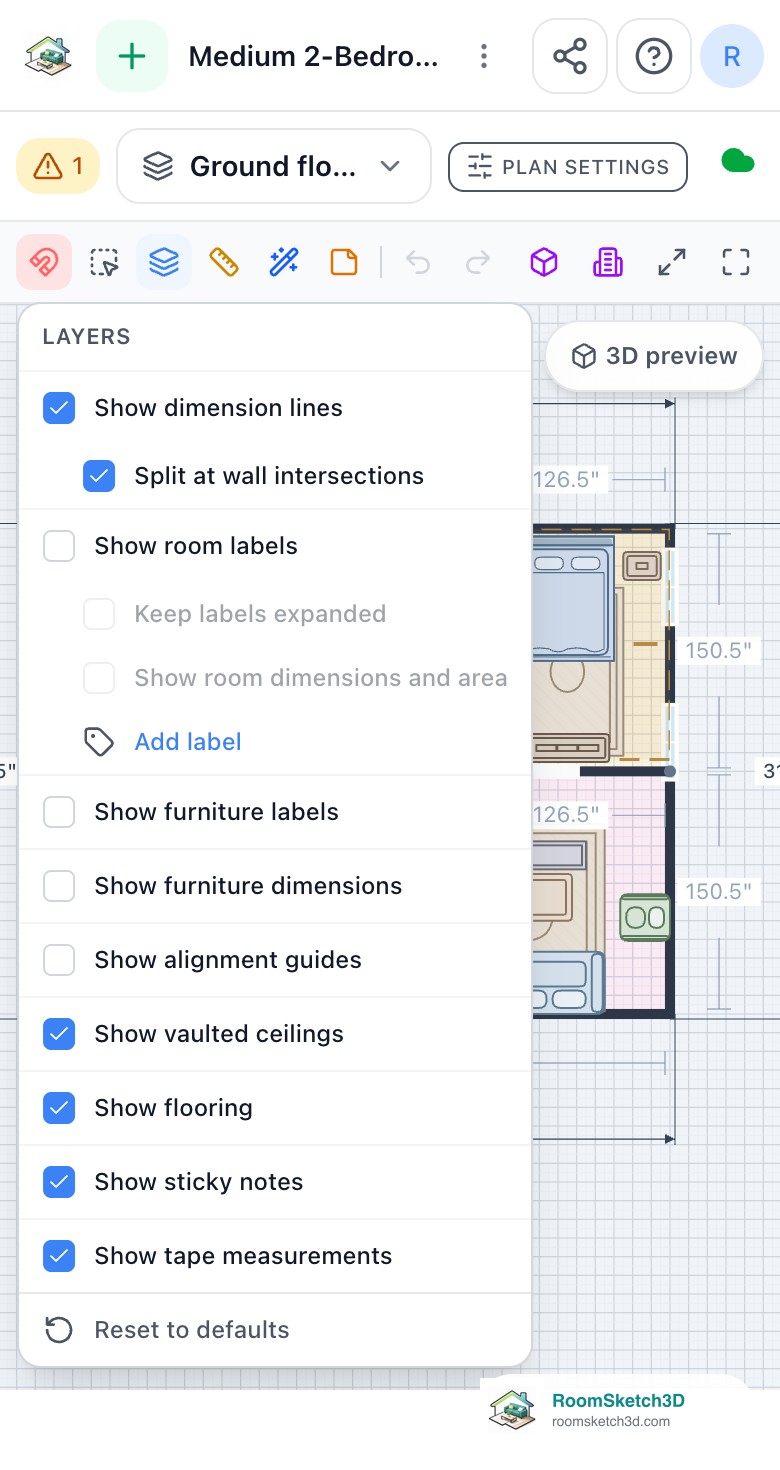Click the green cloud sync status icon

(738, 161)
